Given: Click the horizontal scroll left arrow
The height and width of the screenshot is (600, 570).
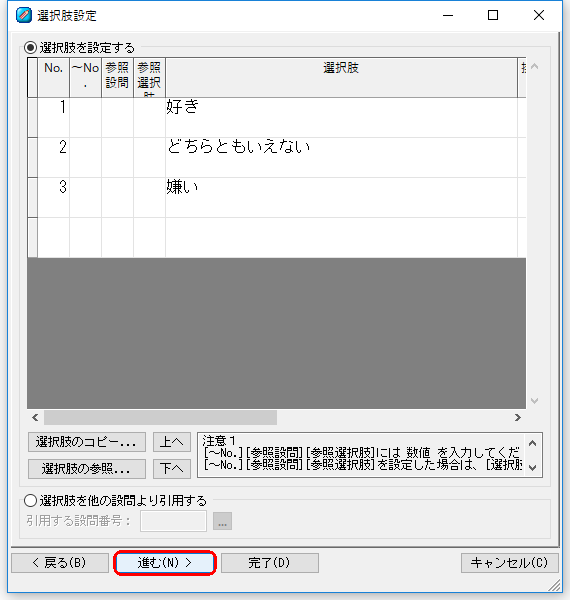Looking at the screenshot, I should coord(35,417).
